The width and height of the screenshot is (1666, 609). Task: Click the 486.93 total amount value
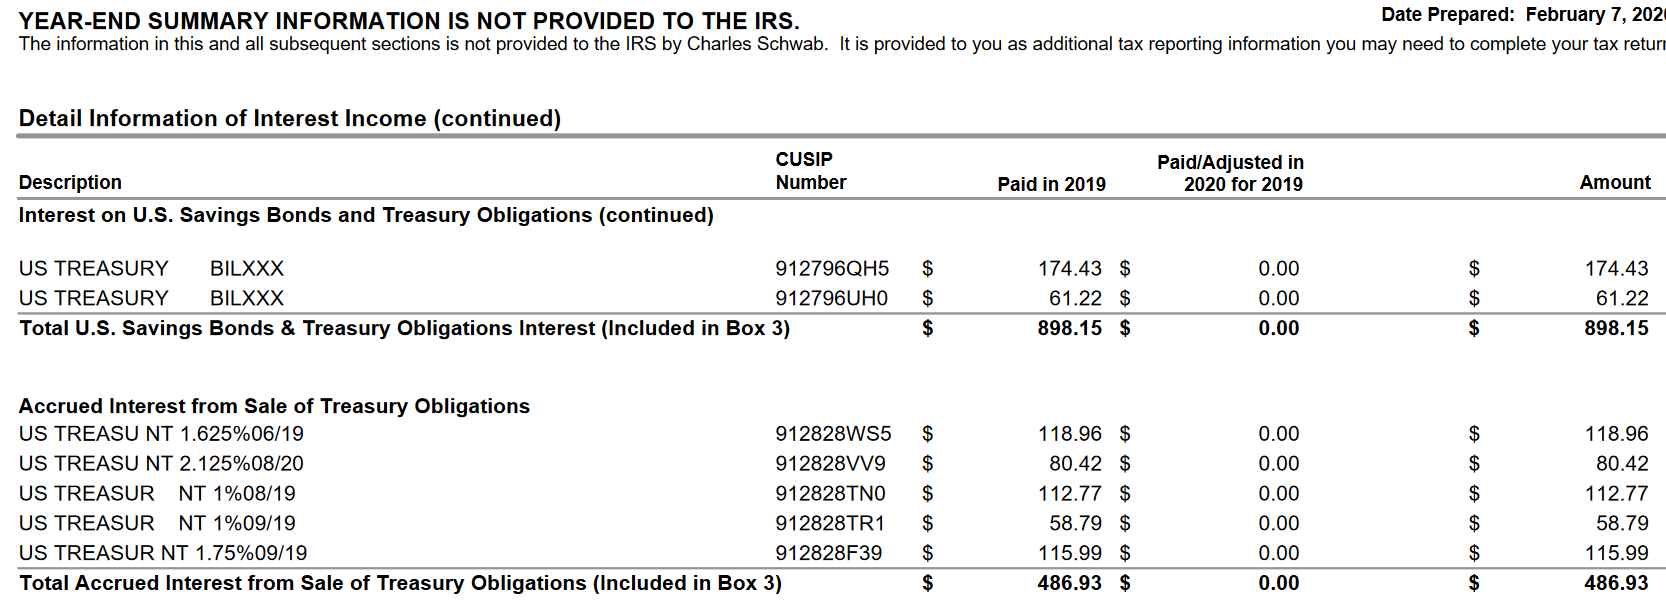click(1615, 584)
